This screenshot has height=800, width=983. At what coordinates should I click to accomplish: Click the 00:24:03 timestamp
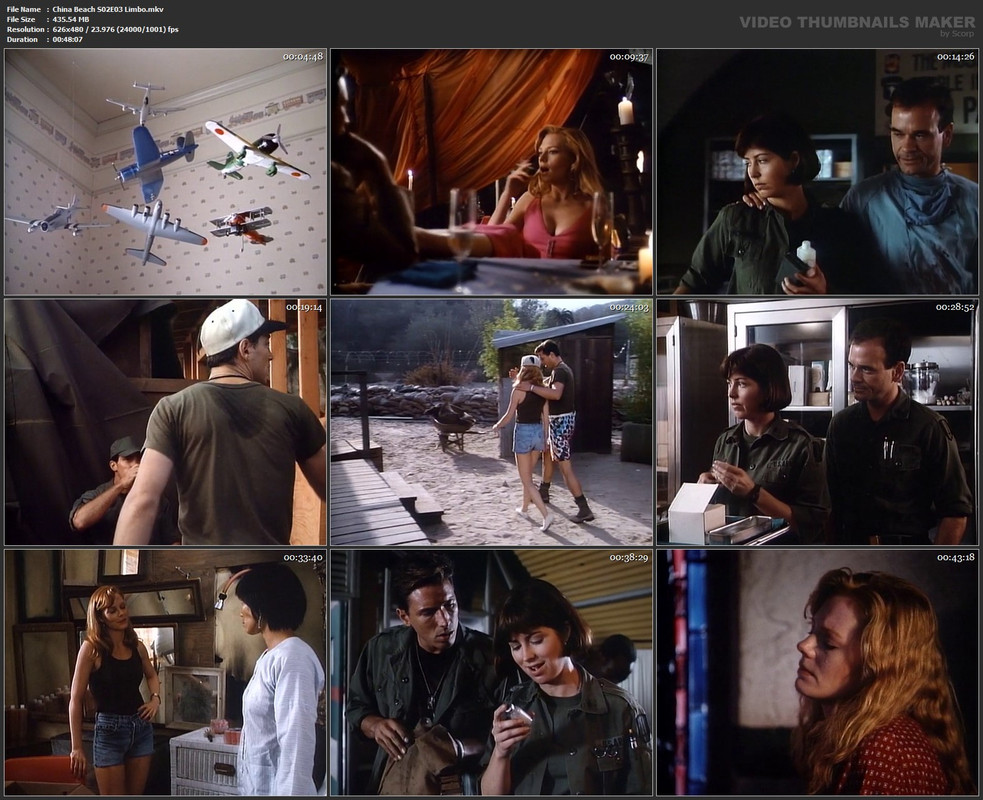pos(629,307)
